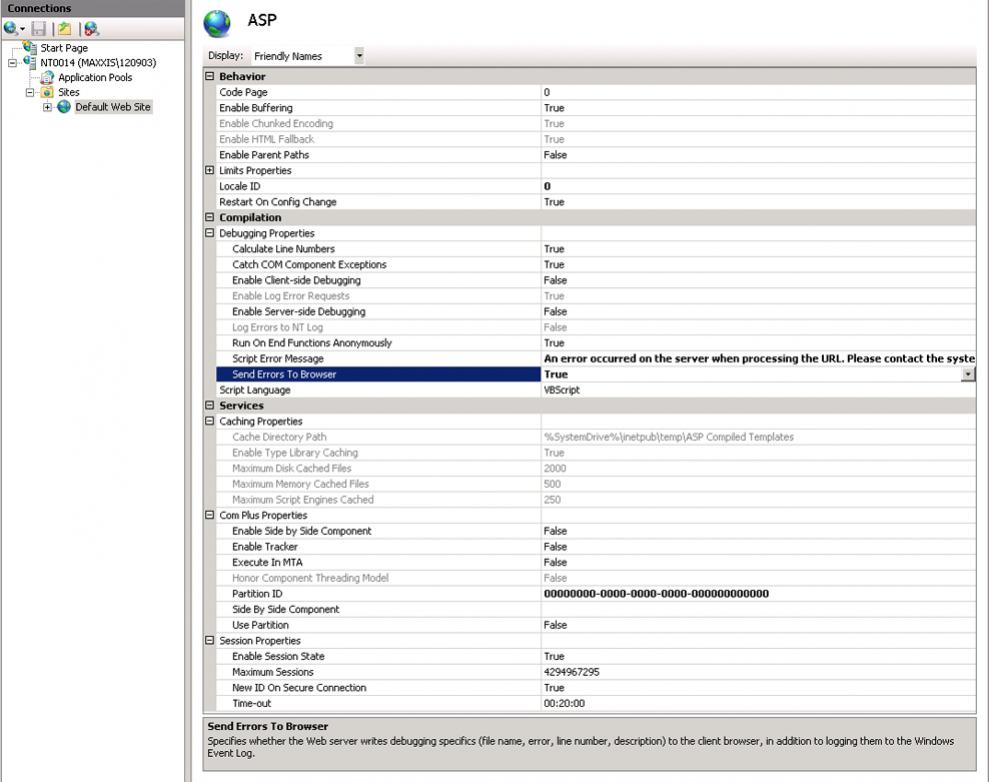Click the Cache Directory Path row

[595, 436]
